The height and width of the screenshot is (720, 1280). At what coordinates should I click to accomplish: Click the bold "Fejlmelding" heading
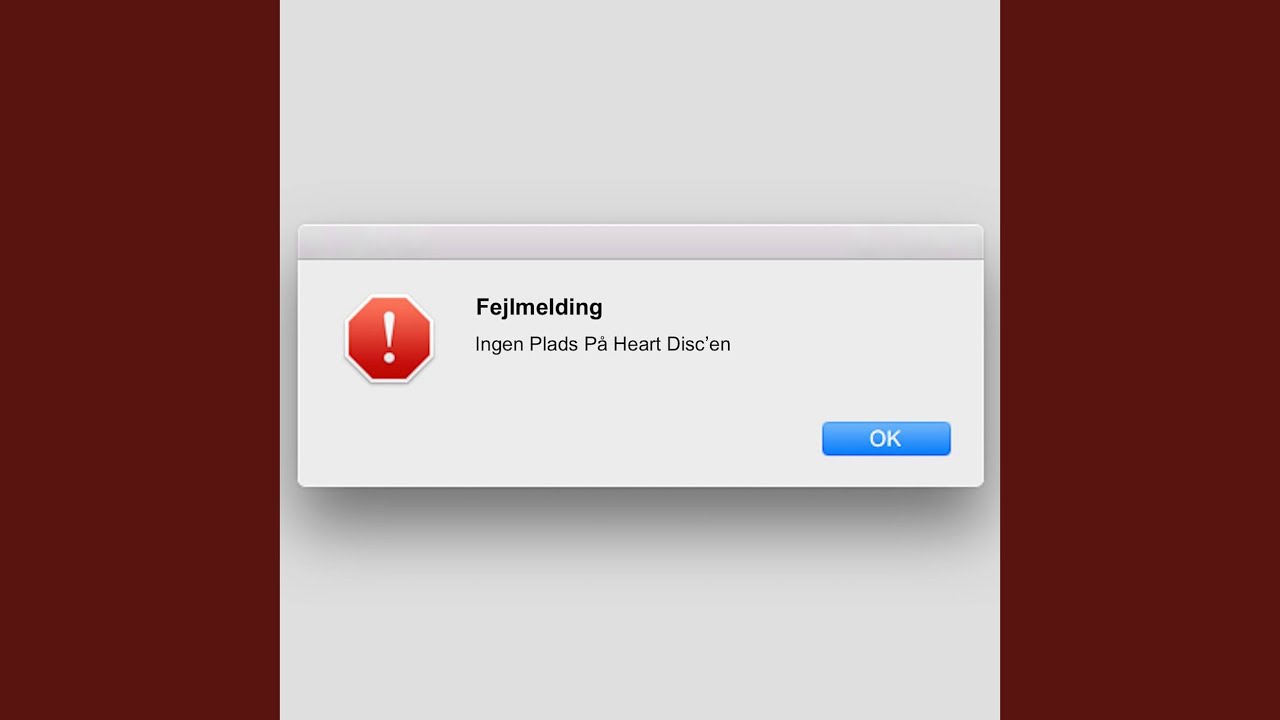click(539, 307)
